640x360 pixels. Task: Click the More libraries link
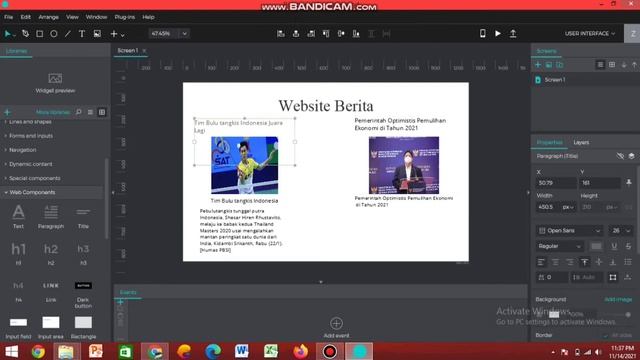pos(53,112)
